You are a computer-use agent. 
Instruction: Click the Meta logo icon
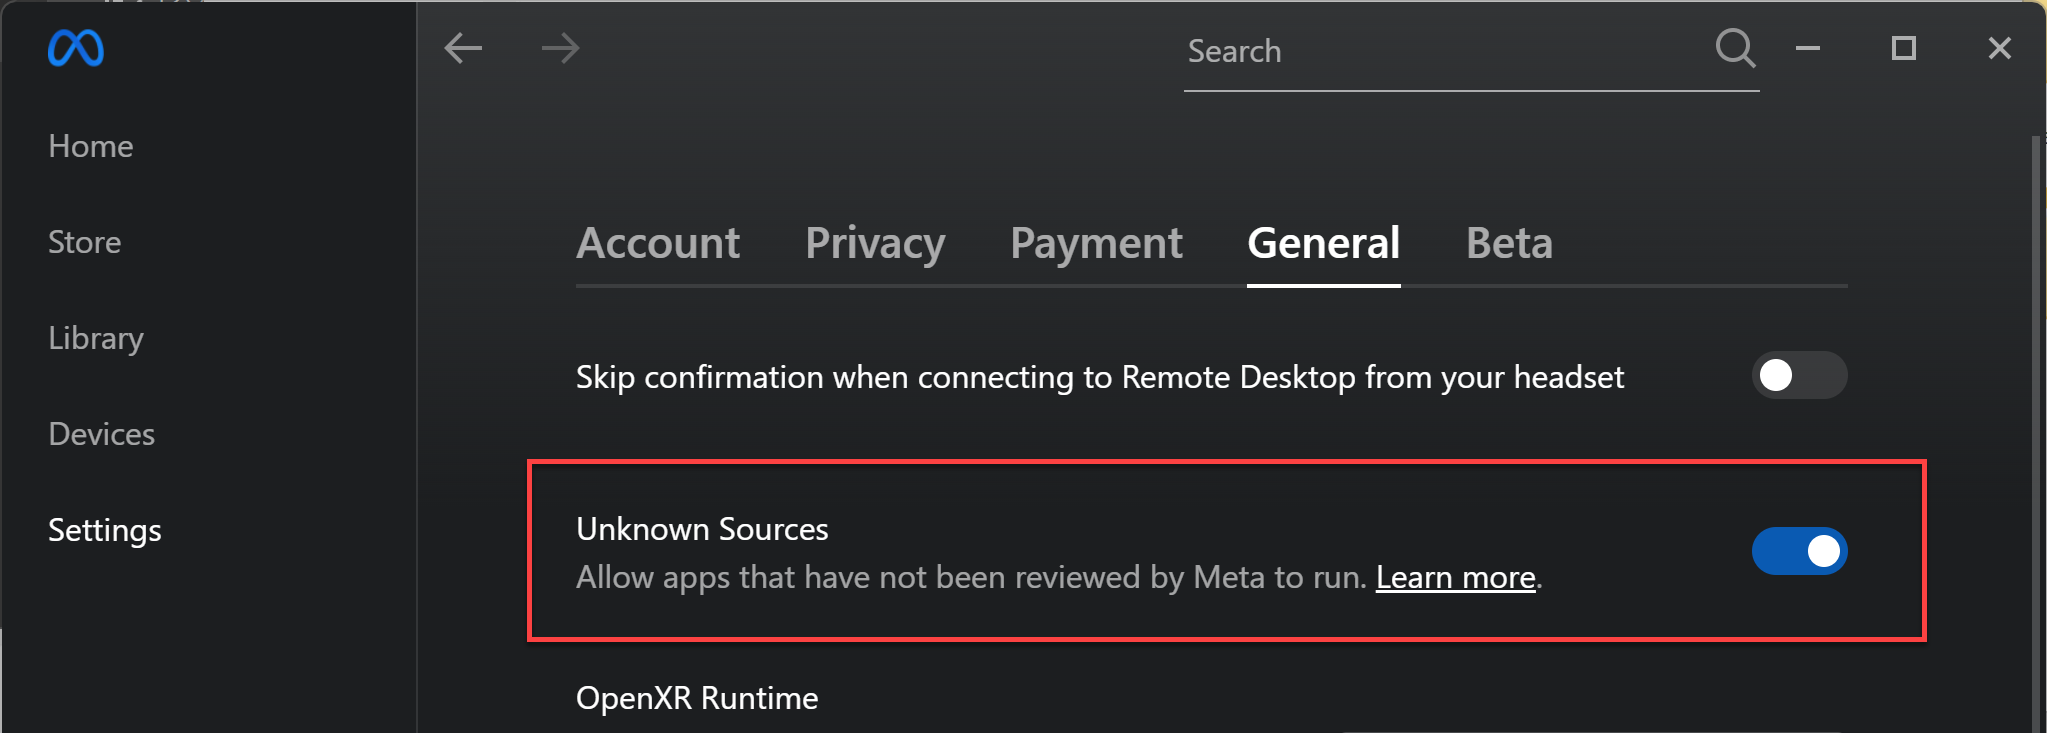[x=76, y=48]
